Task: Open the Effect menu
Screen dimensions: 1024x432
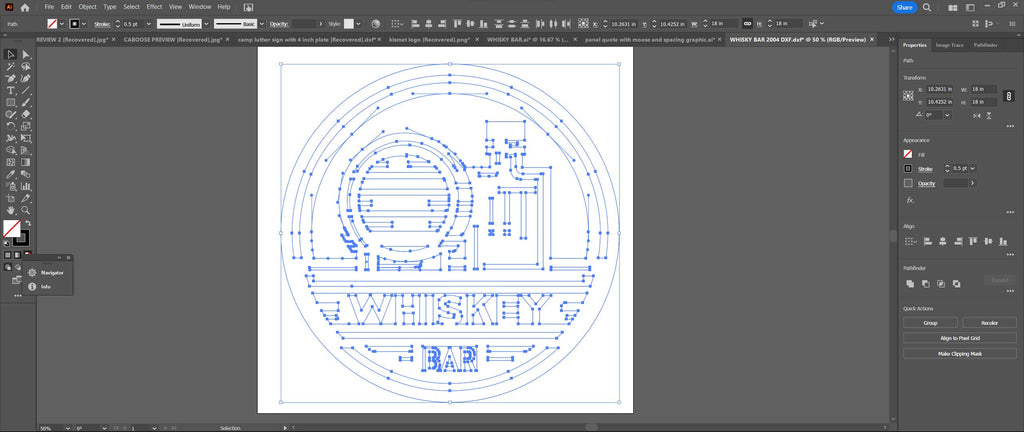Action: pyautogui.click(x=154, y=7)
